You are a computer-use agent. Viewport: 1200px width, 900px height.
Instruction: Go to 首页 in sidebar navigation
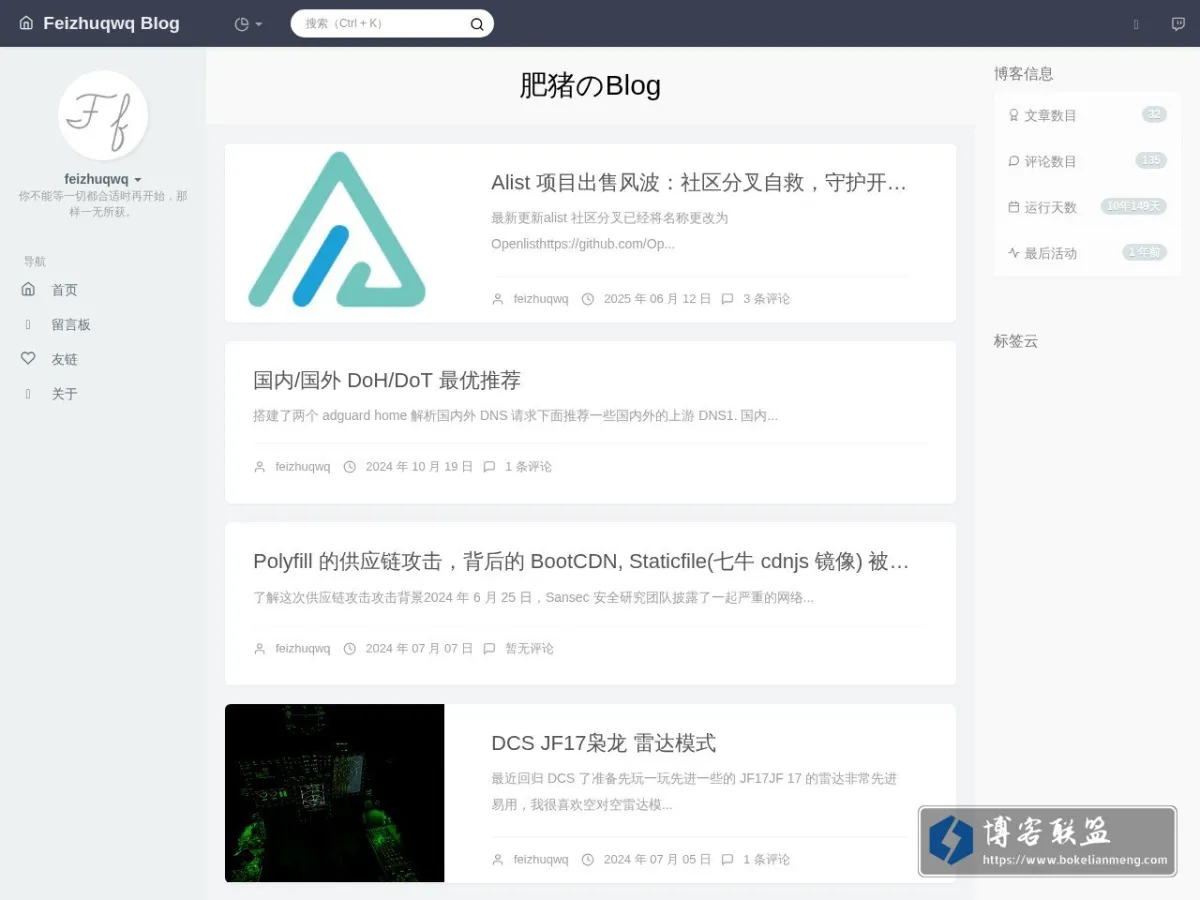coord(64,290)
